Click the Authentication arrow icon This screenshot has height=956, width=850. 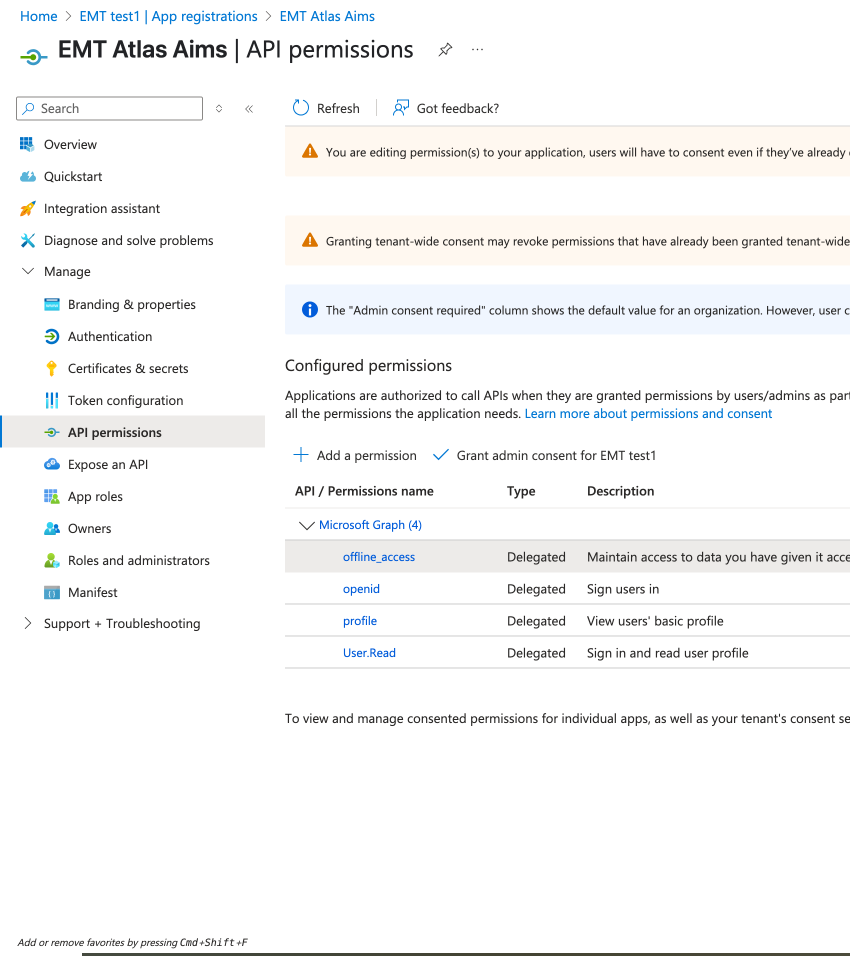tap(52, 337)
